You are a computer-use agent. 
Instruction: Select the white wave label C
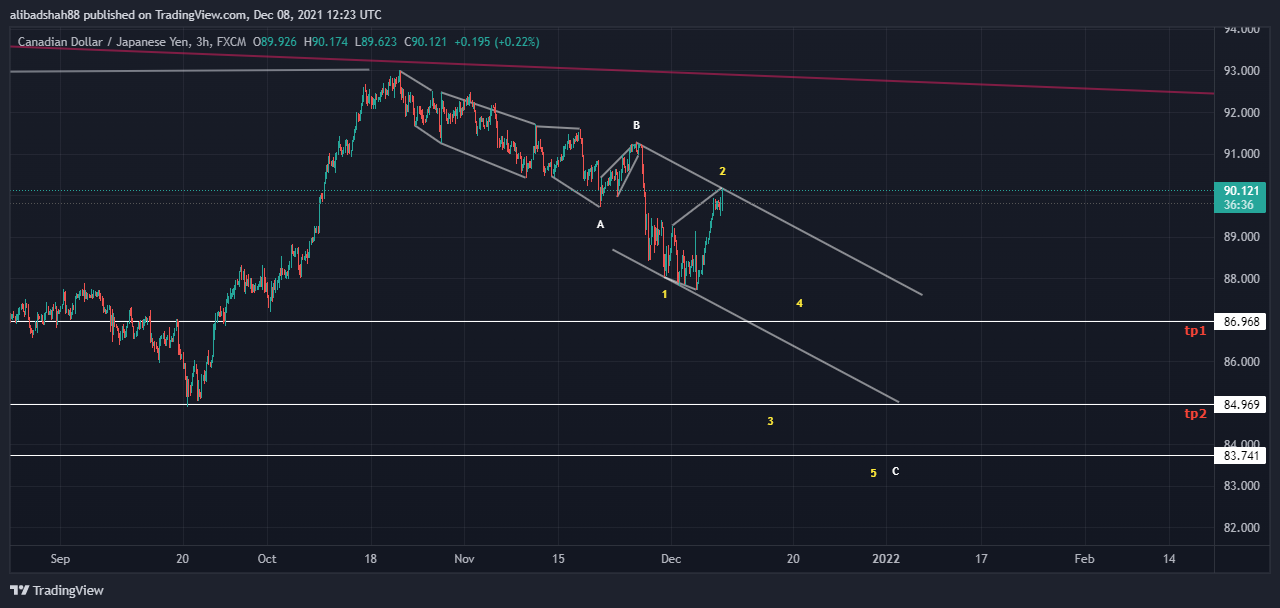coord(895,471)
